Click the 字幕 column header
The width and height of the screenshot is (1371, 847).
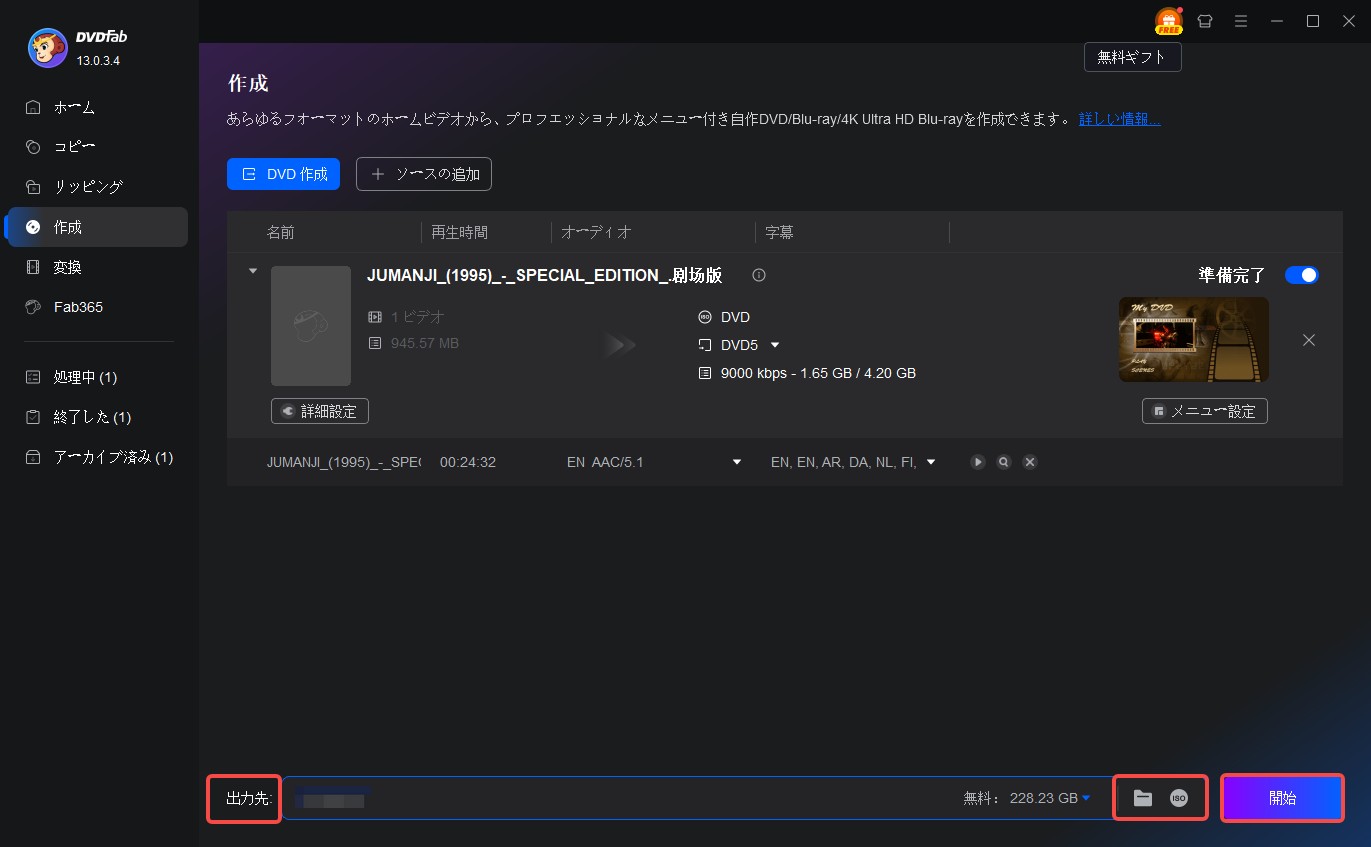(779, 232)
